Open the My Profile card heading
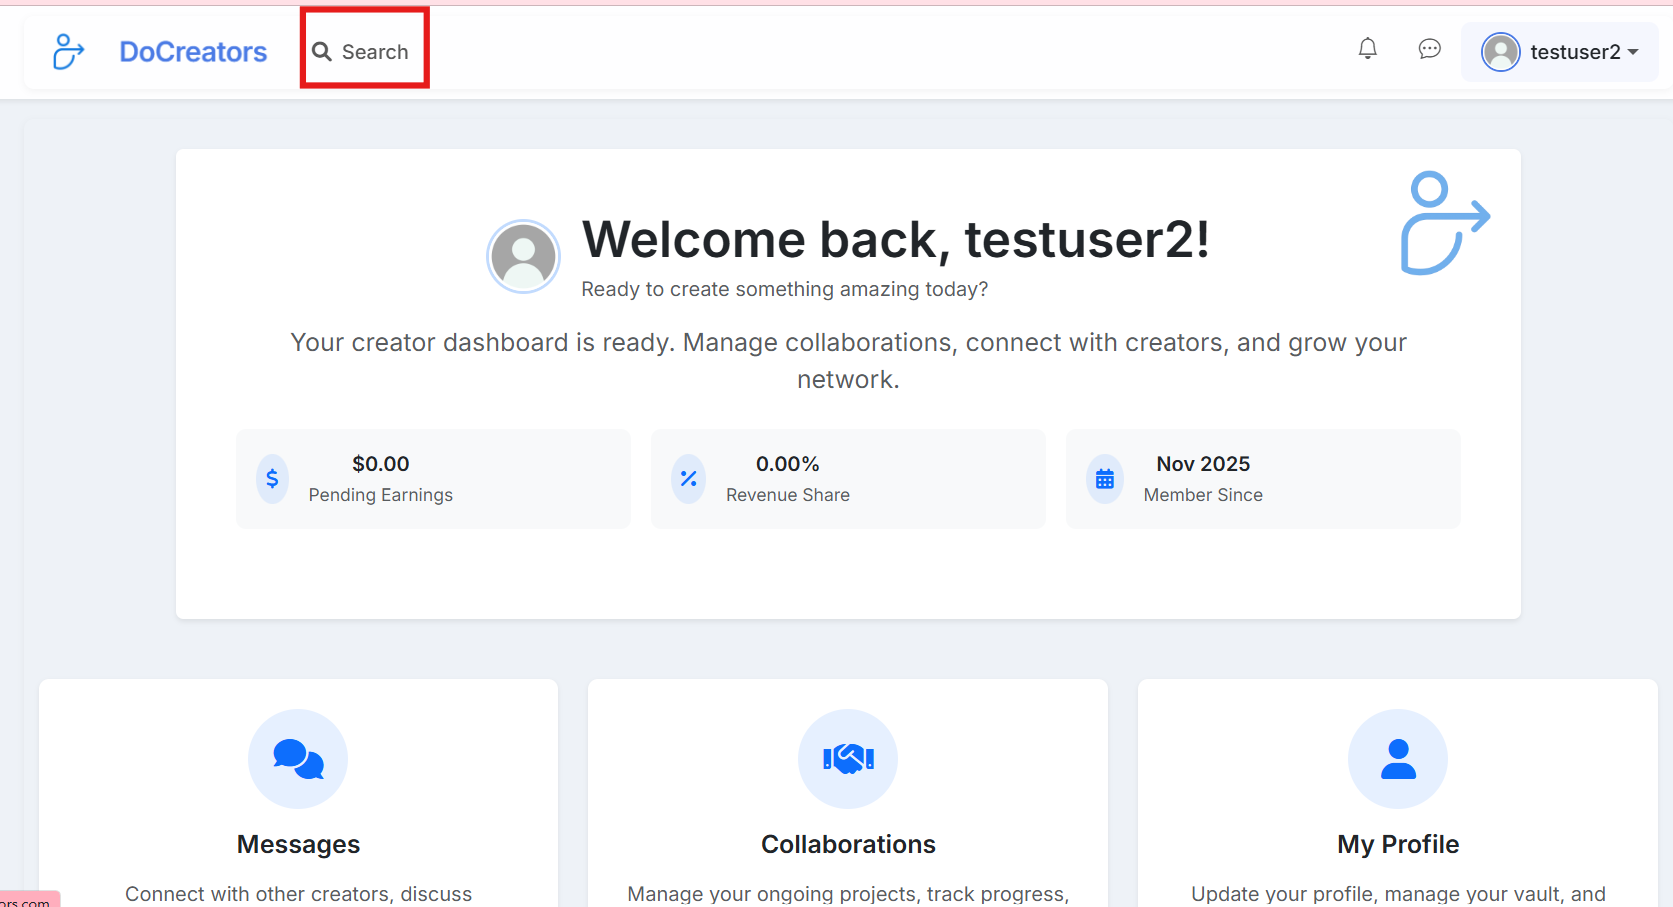The image size is (1673, 907). pos(1397,844)
